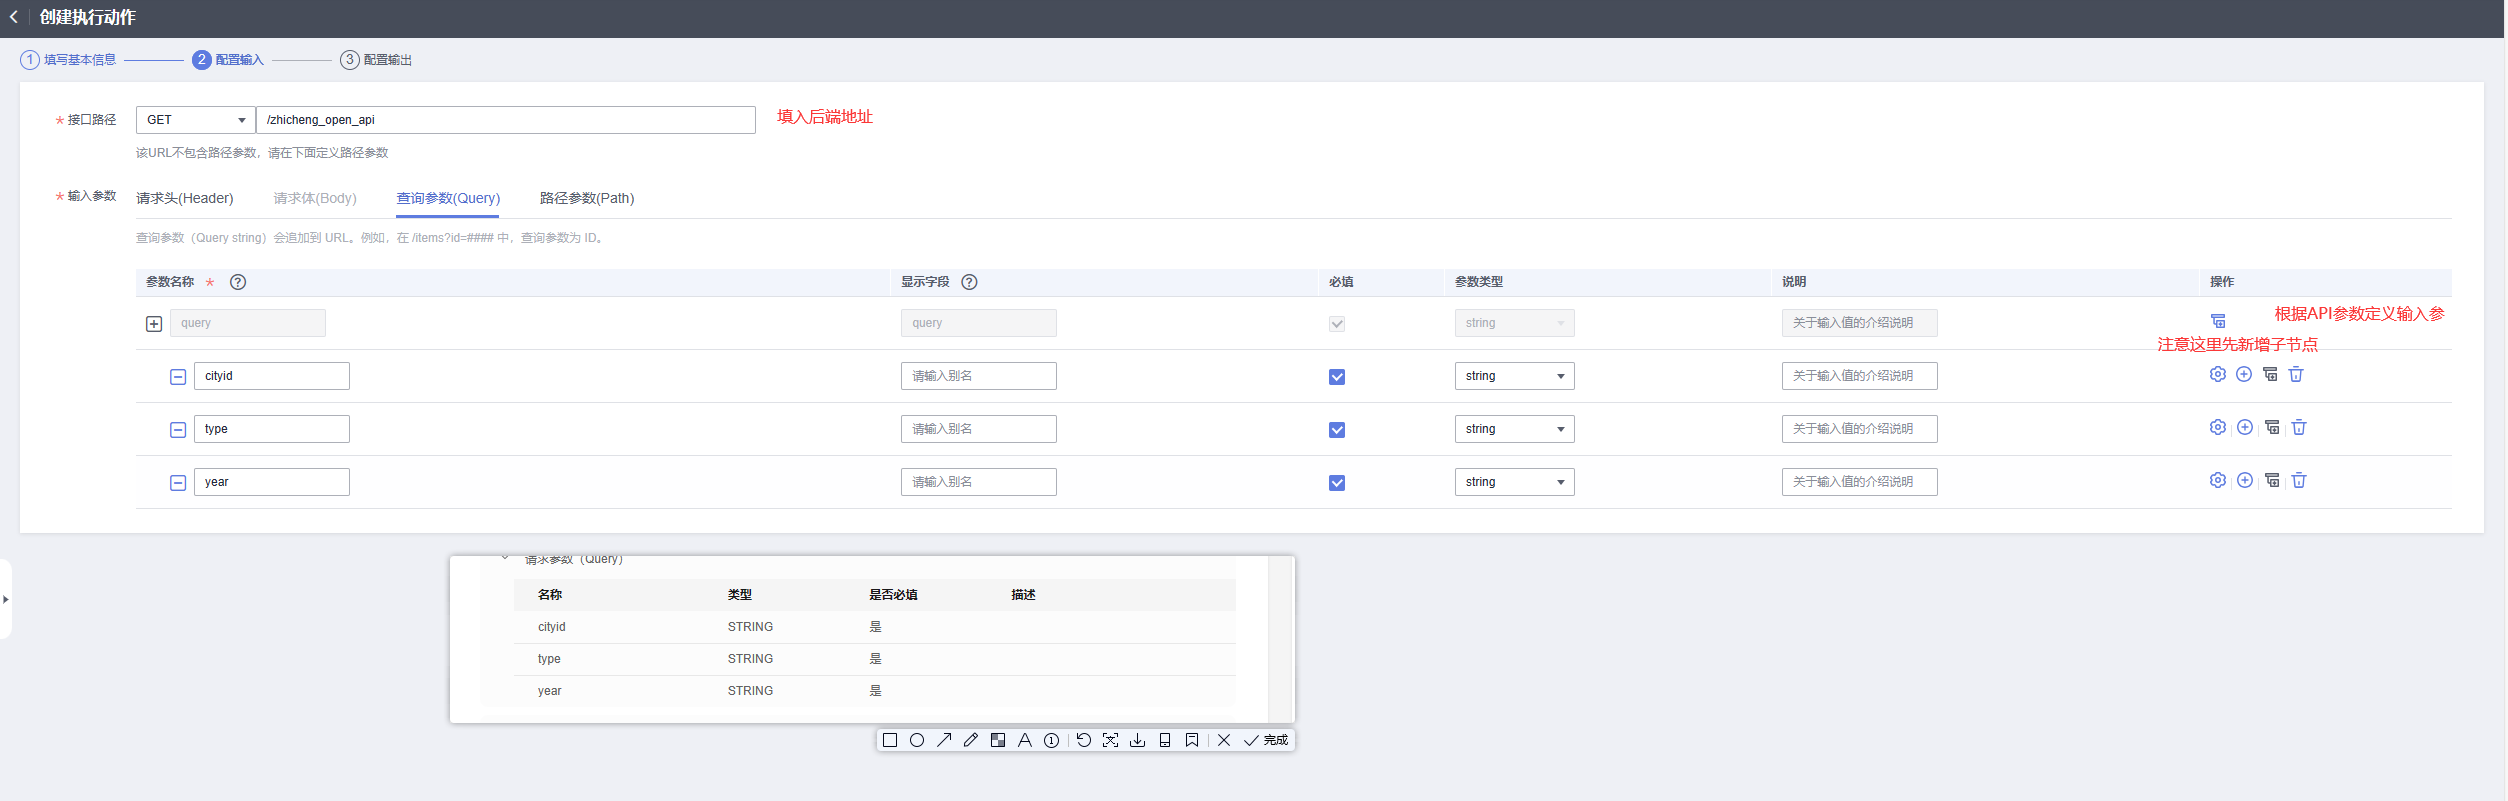Send screenshot to phone icon
The image size is (2508, 801).
1165,740
